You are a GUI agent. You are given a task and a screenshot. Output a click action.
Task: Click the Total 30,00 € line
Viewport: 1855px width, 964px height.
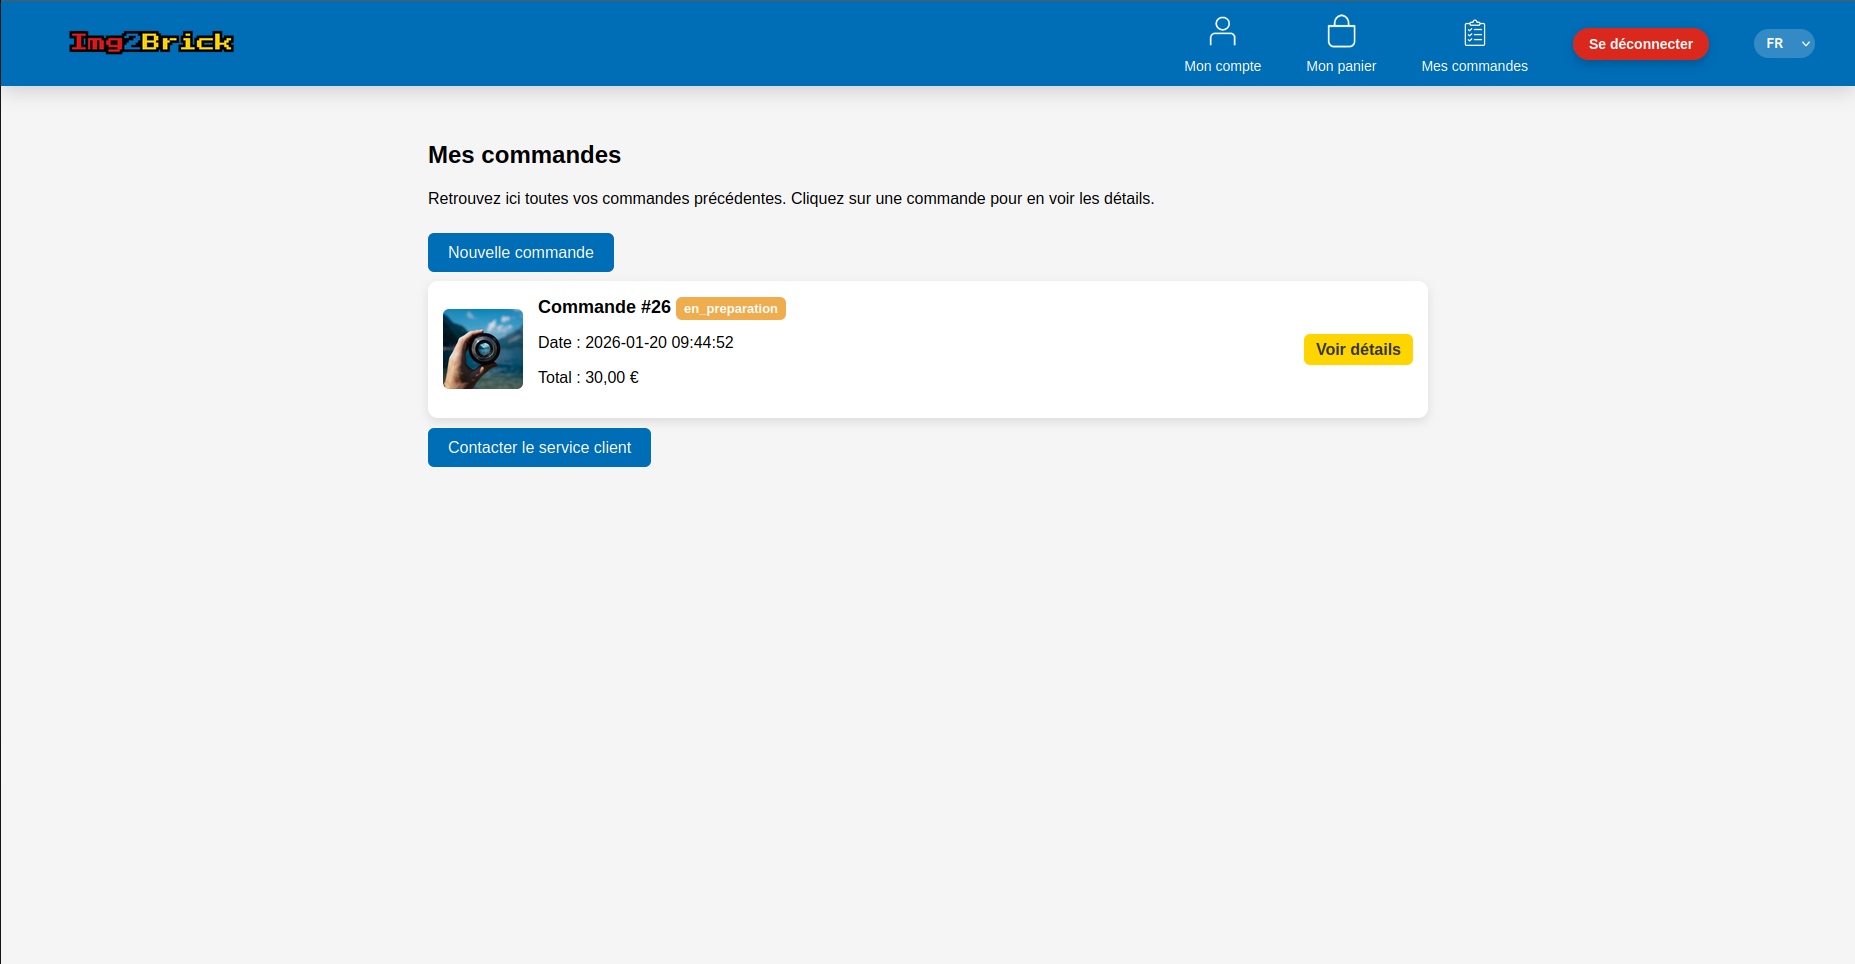(588, 378)
